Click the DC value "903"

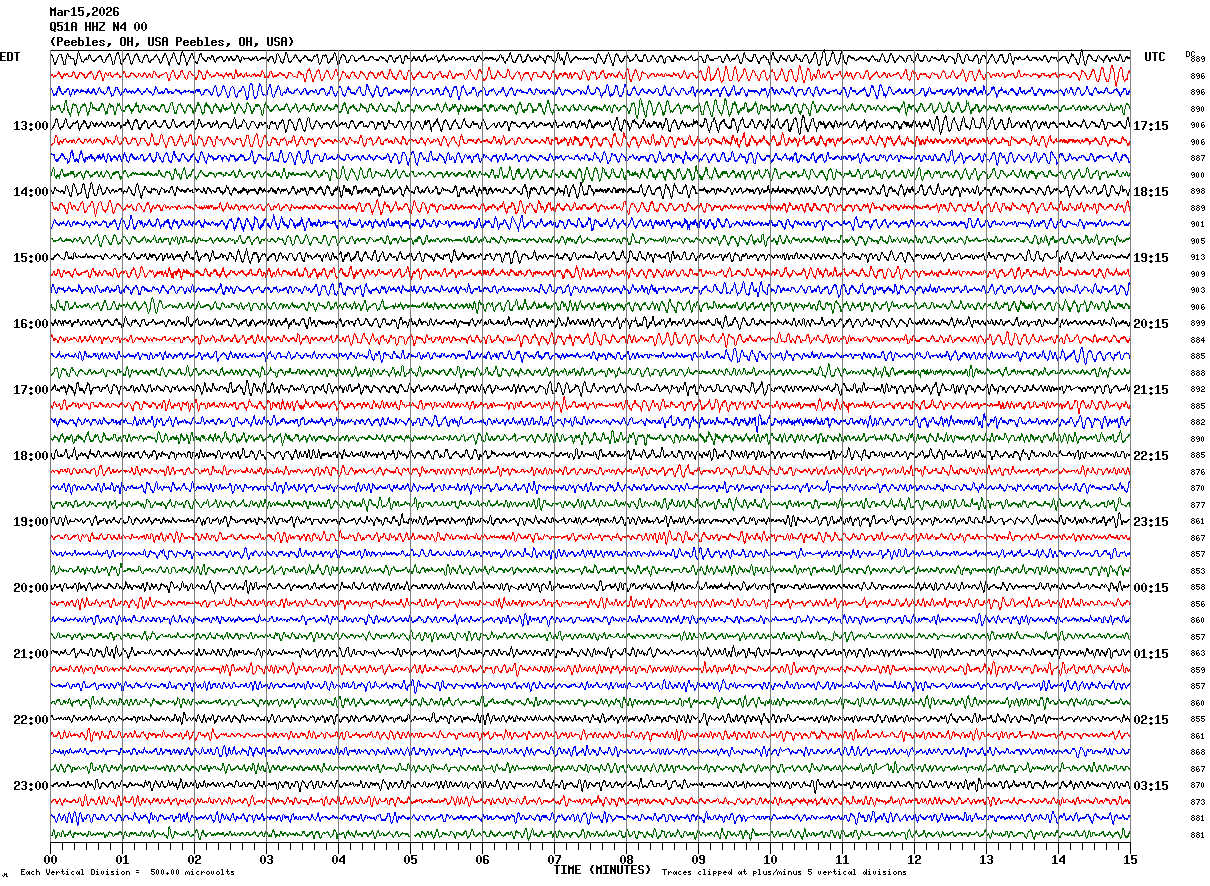1197,290
